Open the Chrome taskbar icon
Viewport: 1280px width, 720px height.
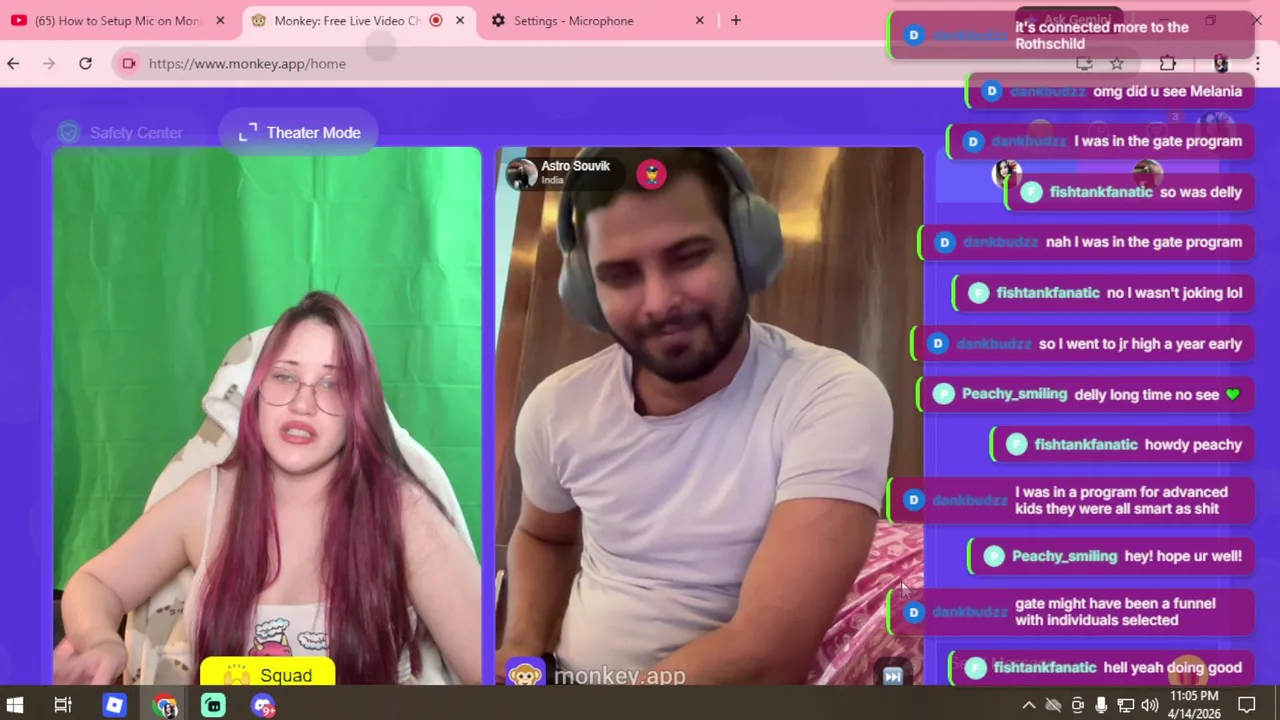coord(165,705)
